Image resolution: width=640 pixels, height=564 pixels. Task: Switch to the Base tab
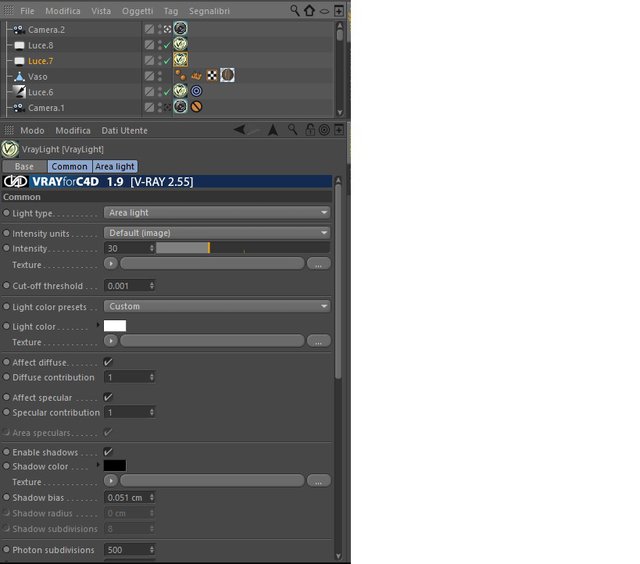[24, 167]
